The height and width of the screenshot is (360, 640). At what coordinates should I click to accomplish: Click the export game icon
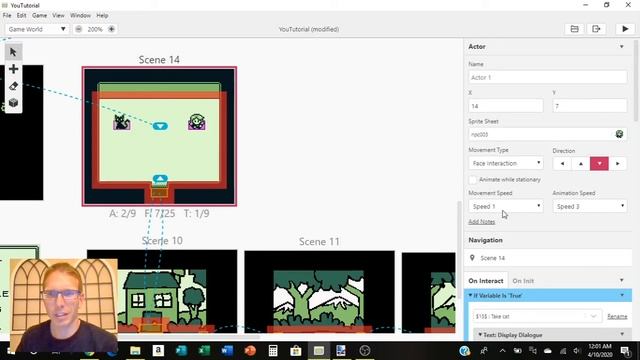click(596, 29)
